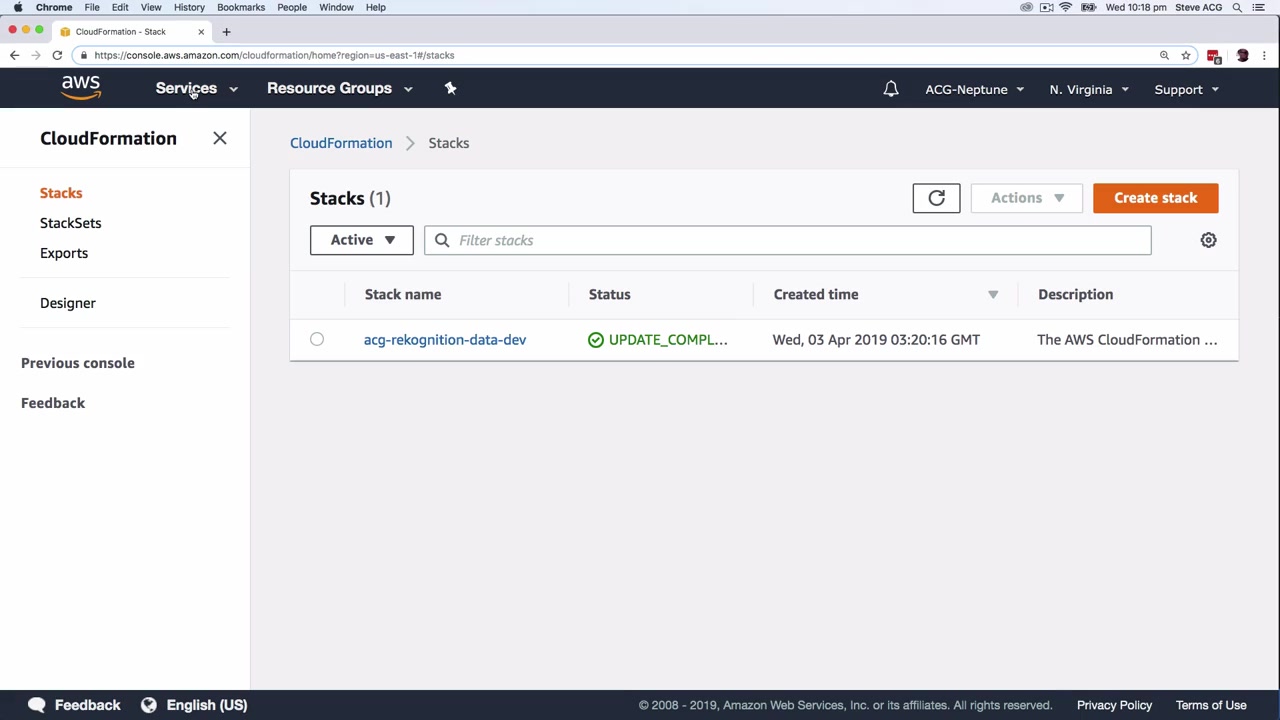Open Exports in the sidebar
Viewport: 1280px width, 720px height.
coord(64,253)
